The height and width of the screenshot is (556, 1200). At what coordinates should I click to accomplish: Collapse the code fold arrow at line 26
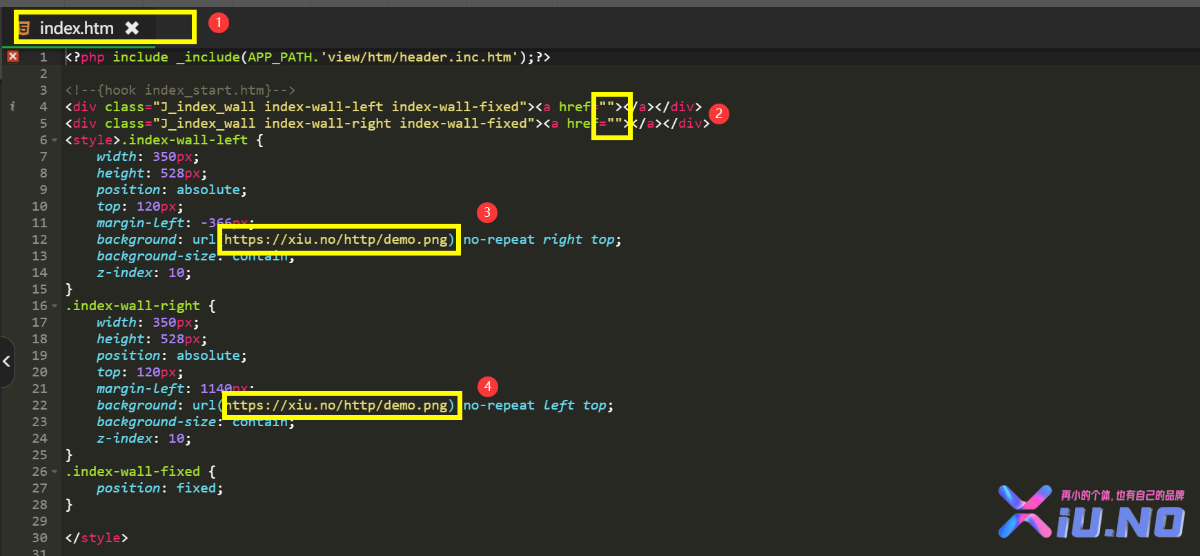(55, 472)
